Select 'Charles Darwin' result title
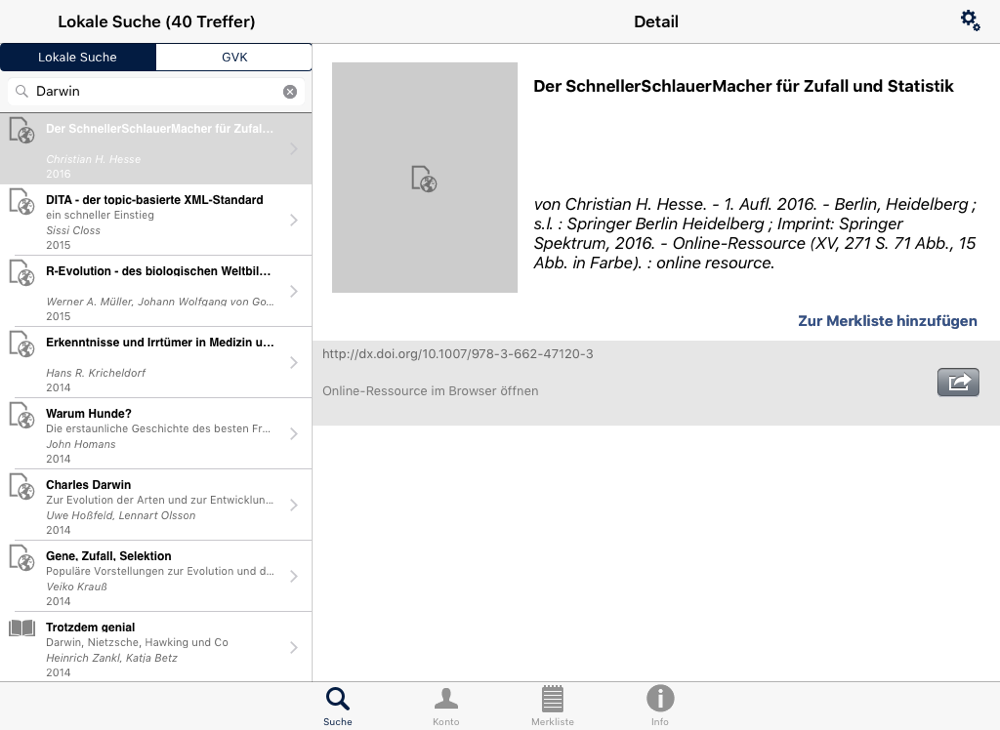This screenshot has height=730, width=1000. tap(88, 485)
